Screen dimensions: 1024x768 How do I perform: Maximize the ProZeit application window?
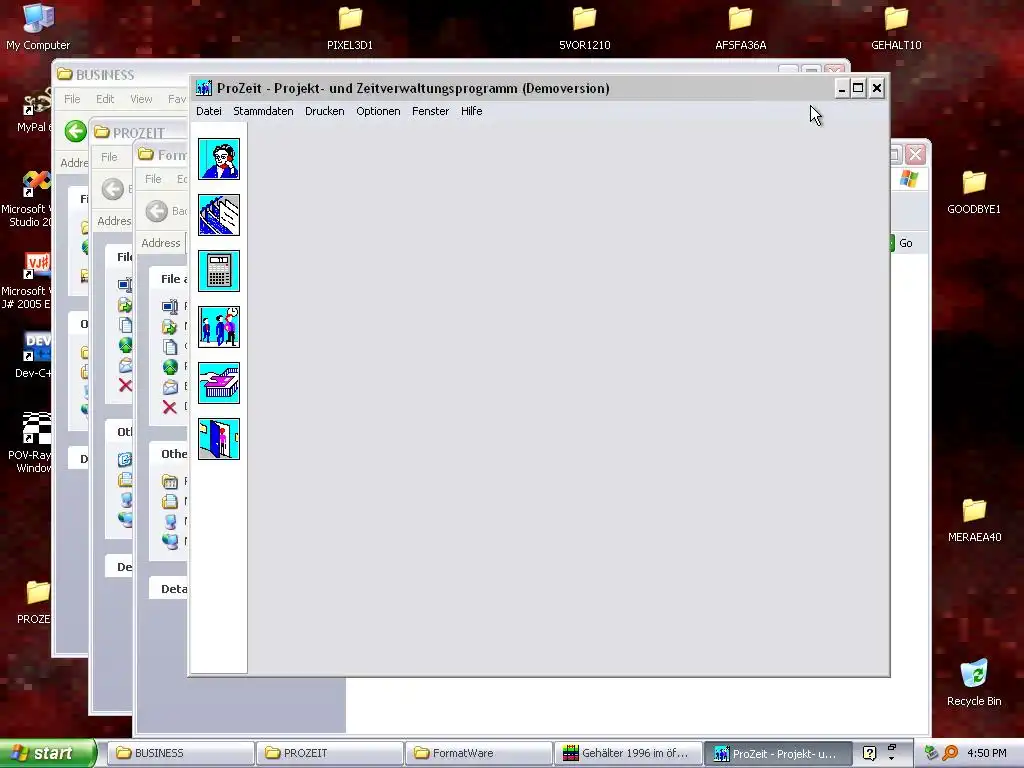coord(859,88)
